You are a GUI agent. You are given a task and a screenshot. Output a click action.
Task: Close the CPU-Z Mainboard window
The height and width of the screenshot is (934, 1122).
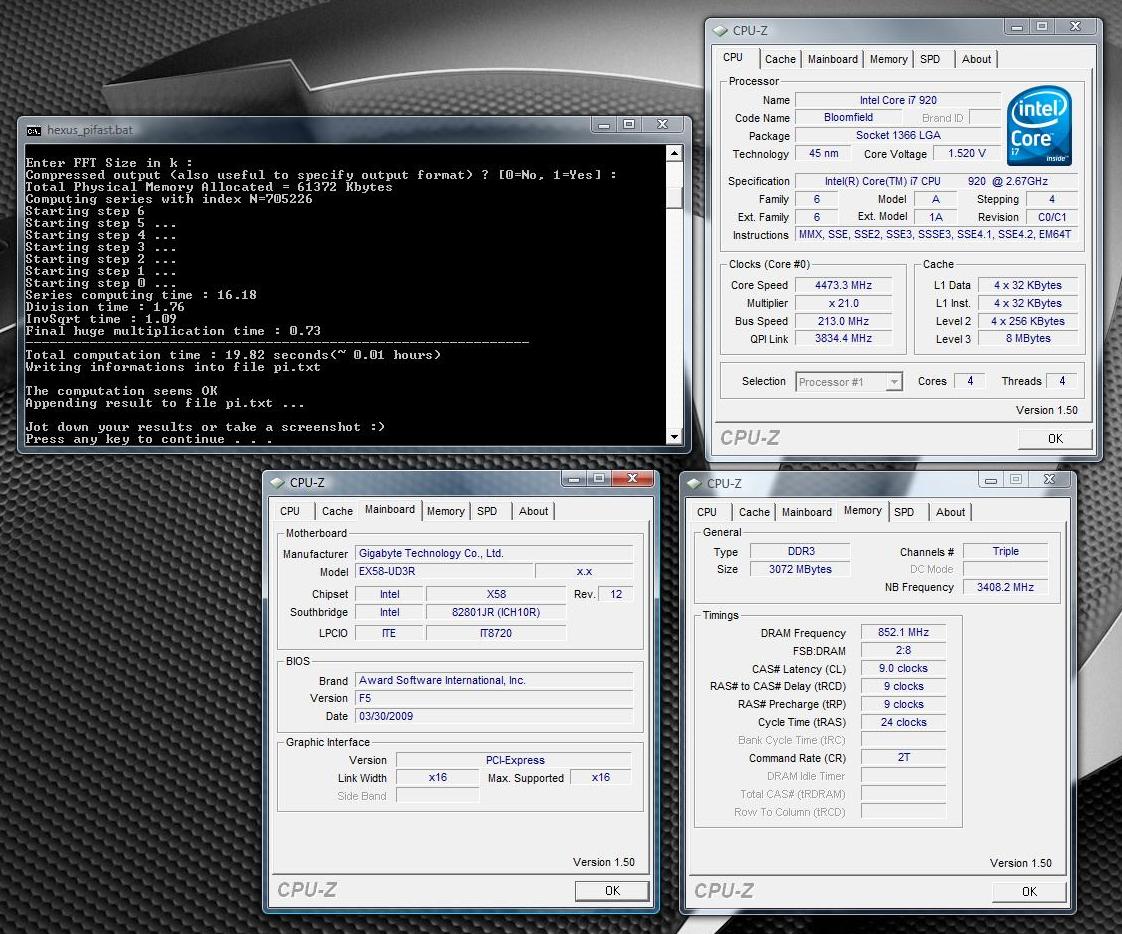633,478
